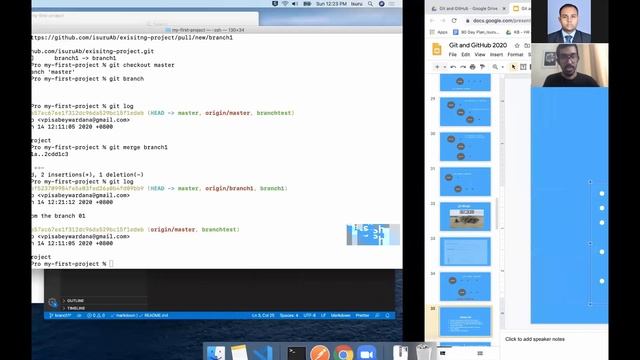The width and height of the screenshot is (640, 360).
Task: Open the 90 Day Plan bookmark
Action: pyautogui.click(x=476, y=32)
